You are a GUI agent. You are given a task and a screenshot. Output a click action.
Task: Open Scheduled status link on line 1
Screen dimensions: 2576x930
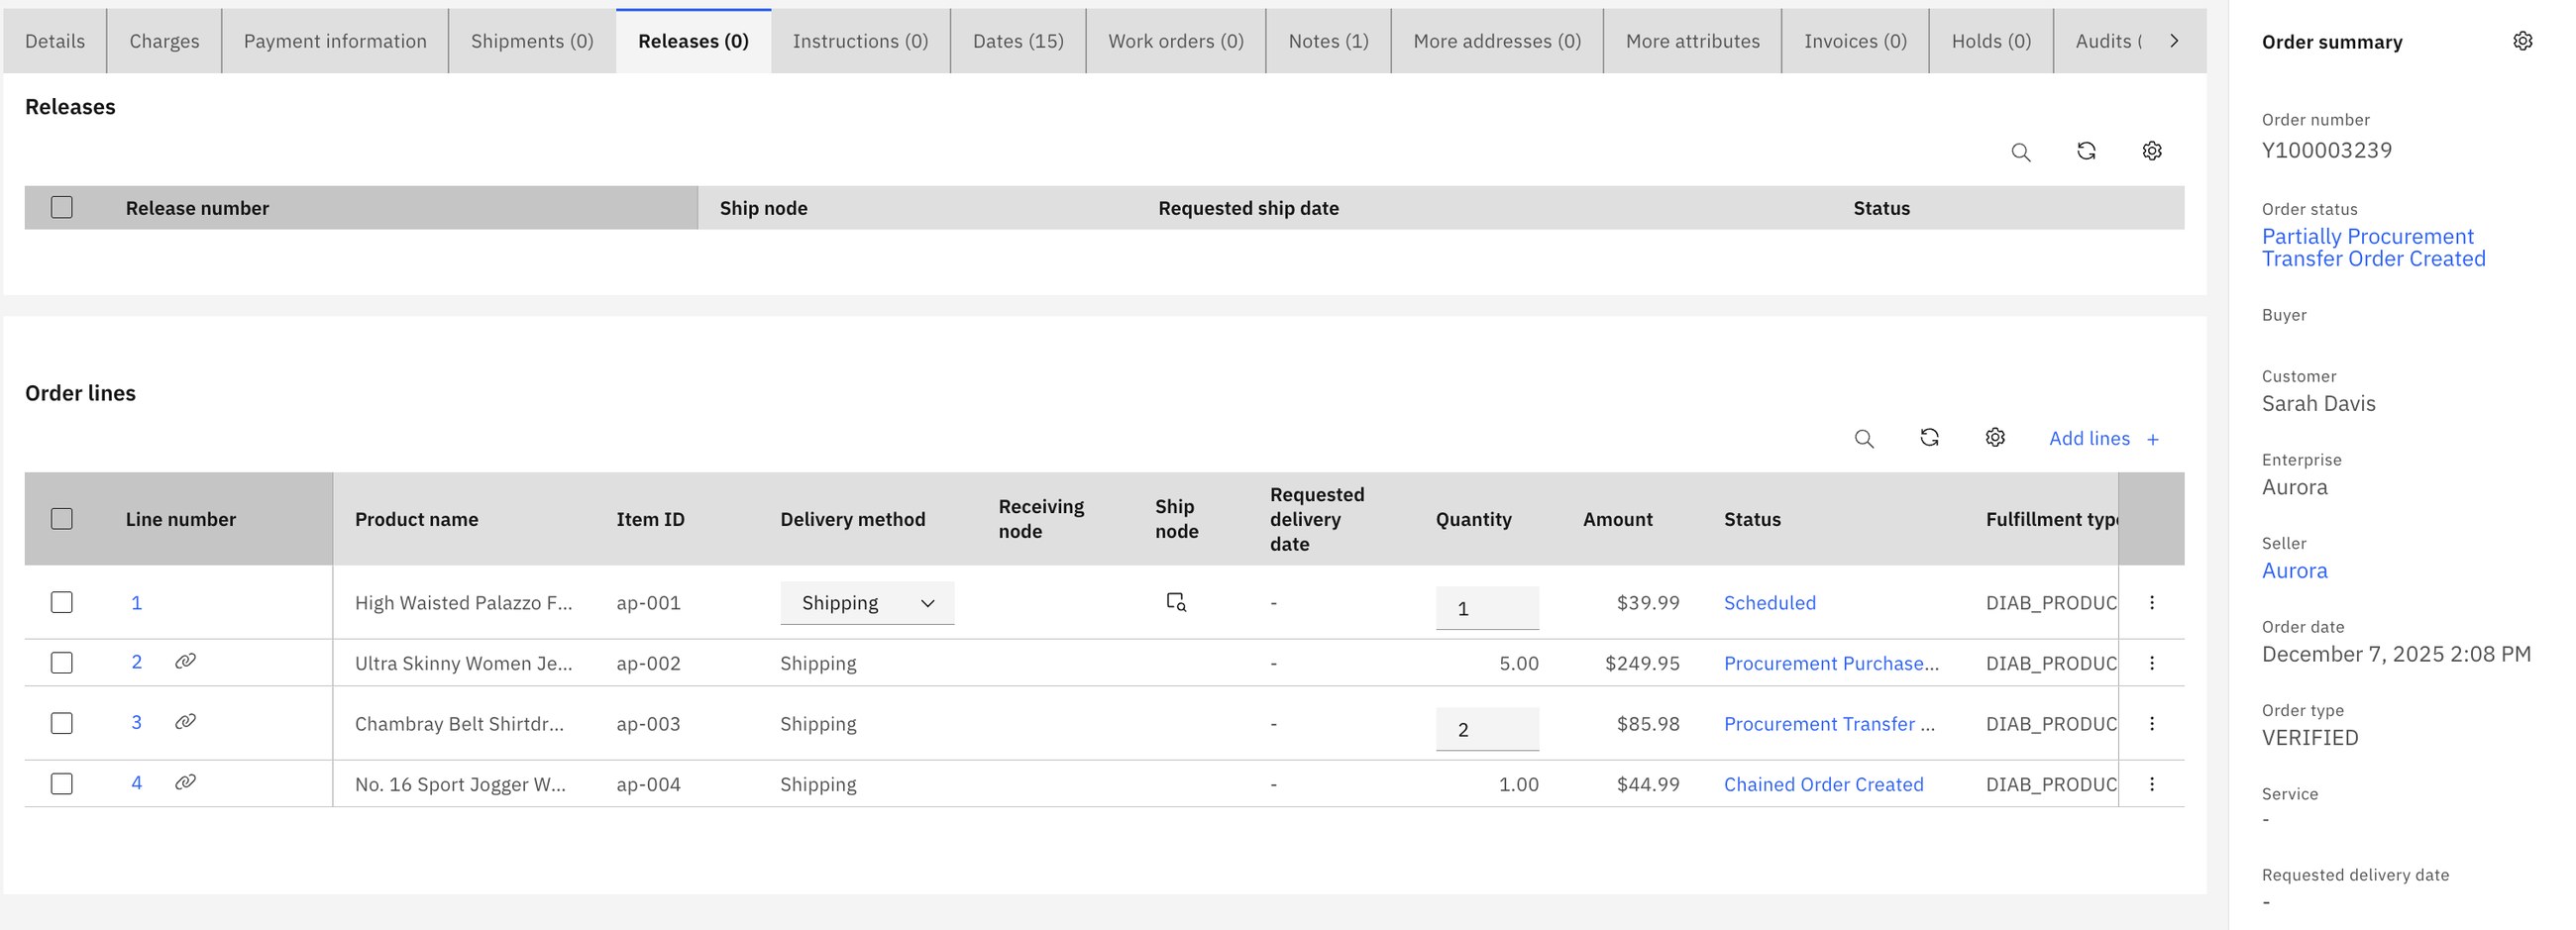[1769, 603]
